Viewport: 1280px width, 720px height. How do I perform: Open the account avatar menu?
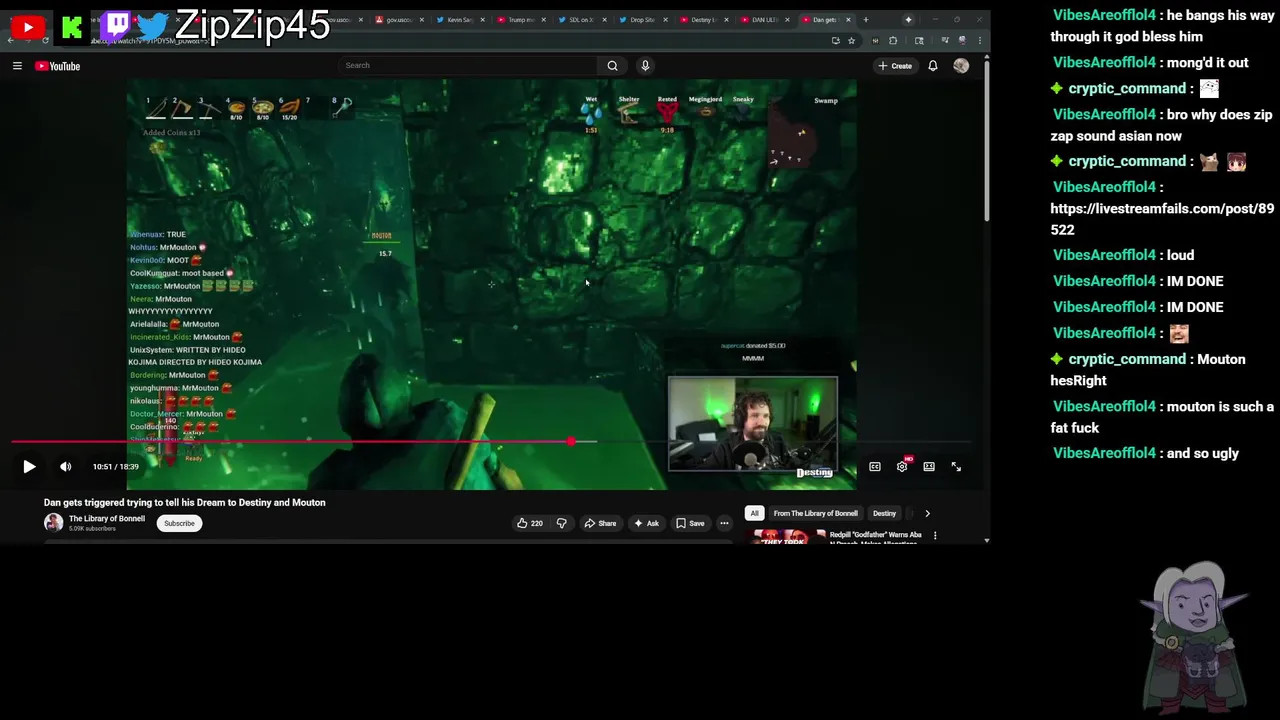pos(961,66)
